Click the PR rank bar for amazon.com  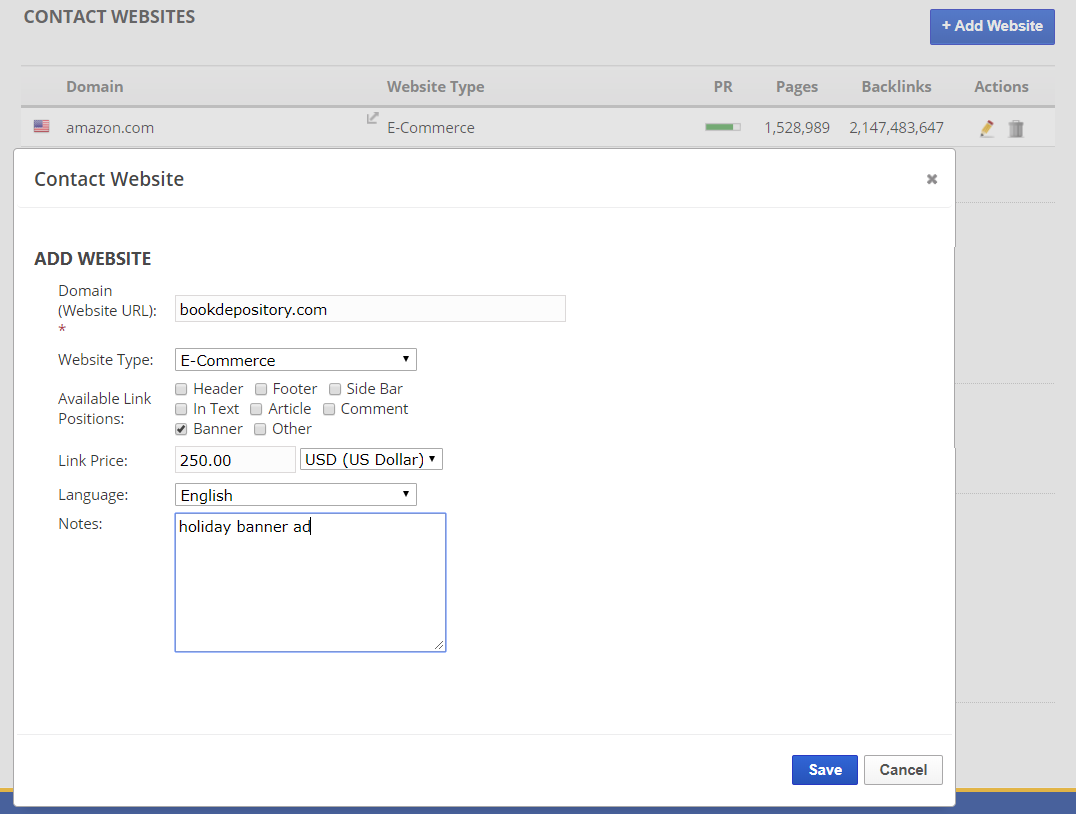[x=722, y=127]
